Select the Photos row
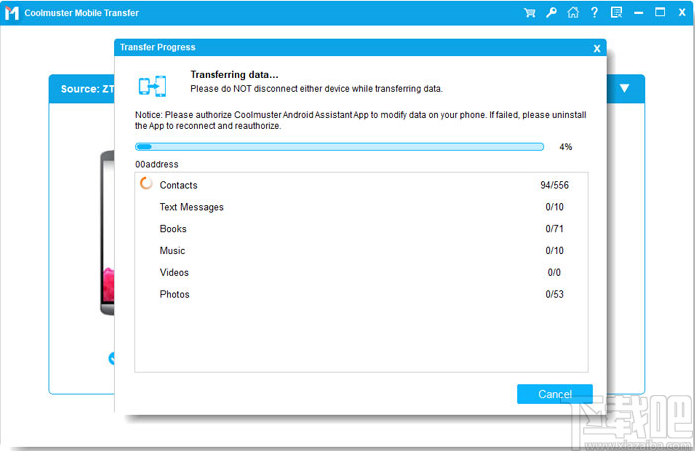The image size is (695, 451). [360, 295]
